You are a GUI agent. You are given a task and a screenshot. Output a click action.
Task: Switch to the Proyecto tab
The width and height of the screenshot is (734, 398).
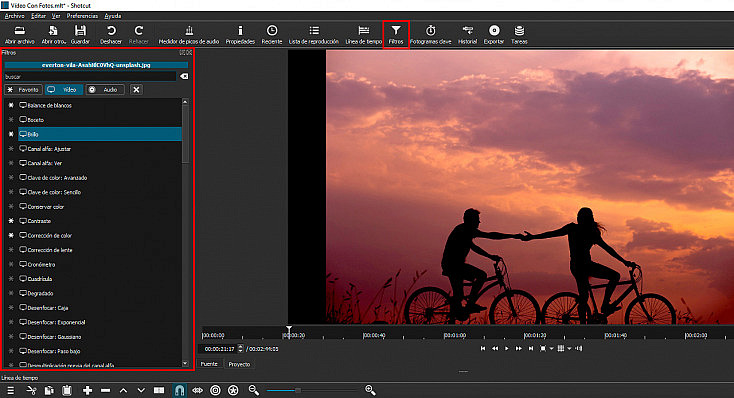click(239, 364)
